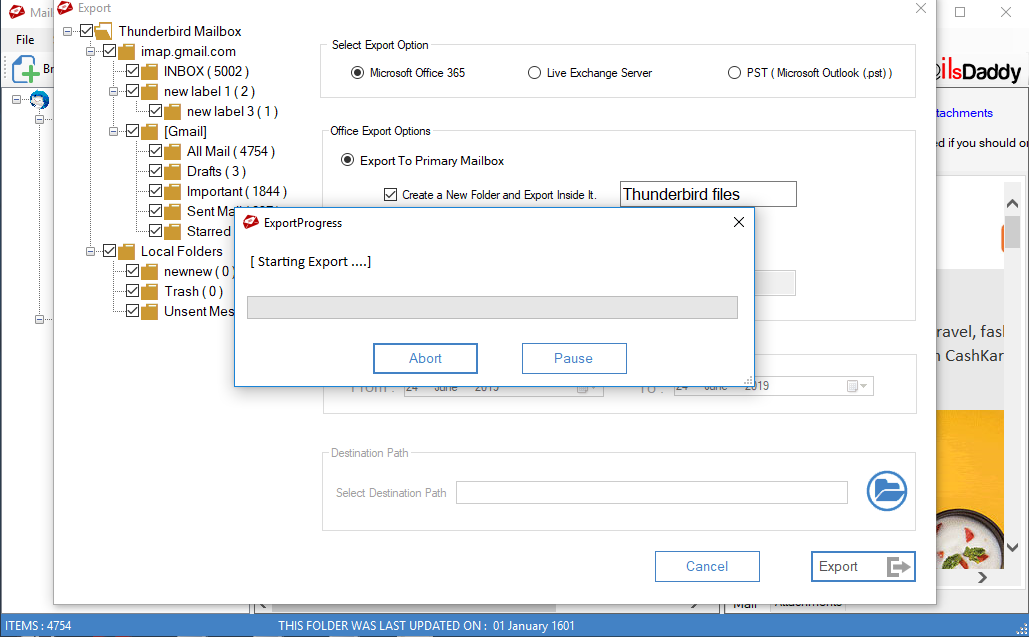Uncheck the Trash folder checkbox
The height and width of the screenshot is (637, 1029).
132,291
